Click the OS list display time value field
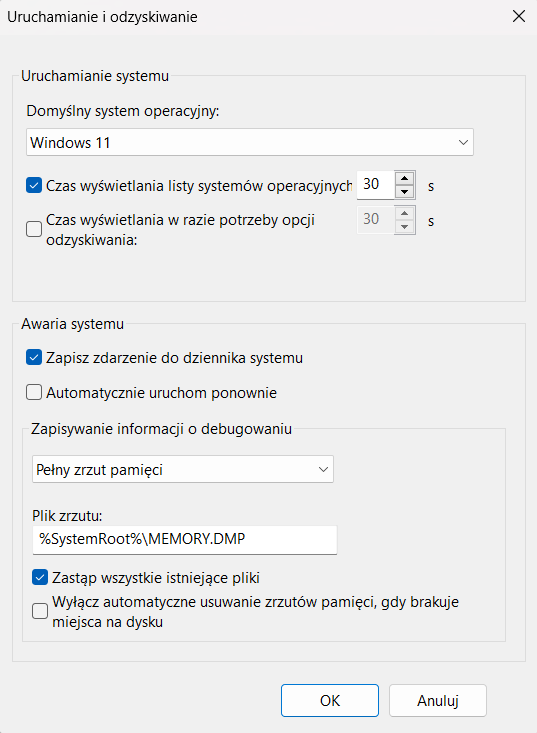The image size is (537, 733). click(x=376, y=184)
